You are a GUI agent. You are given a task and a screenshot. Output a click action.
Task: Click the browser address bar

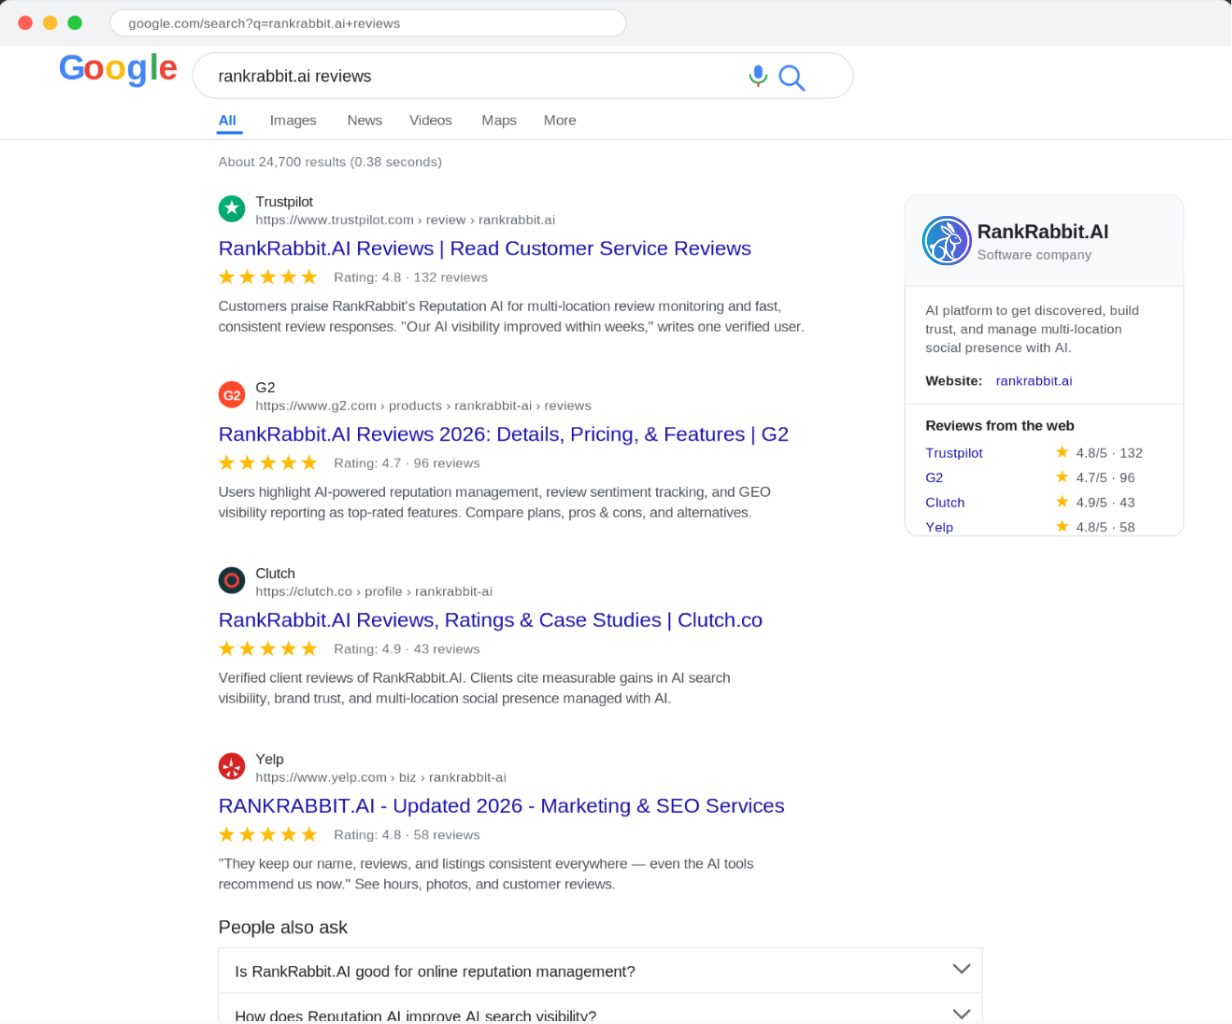pyautogui.click(x=368, y=23)
